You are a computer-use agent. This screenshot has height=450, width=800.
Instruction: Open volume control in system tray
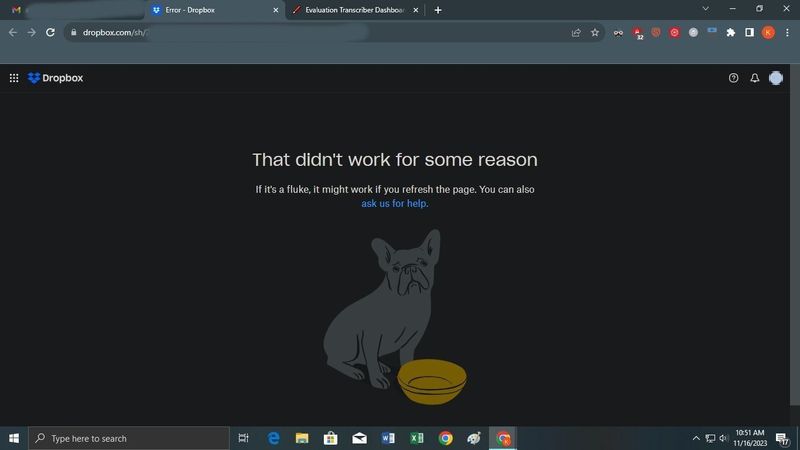coord(723,438)
